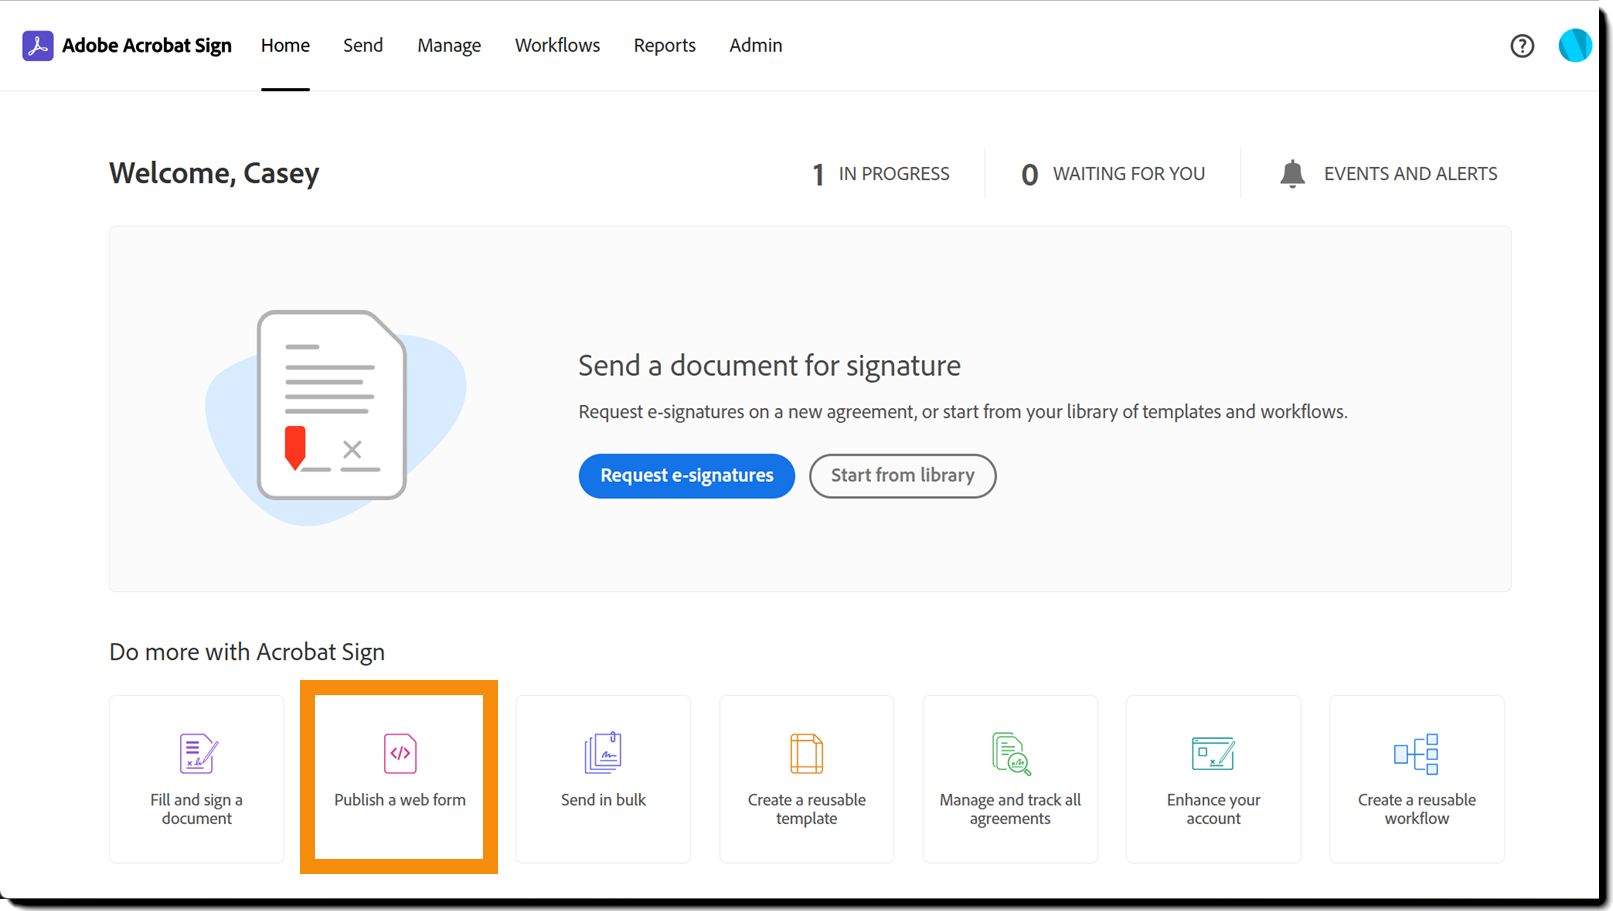Open the Manage tab
This screenshot has width=1613, height=911.
click(x=449, y=46)
